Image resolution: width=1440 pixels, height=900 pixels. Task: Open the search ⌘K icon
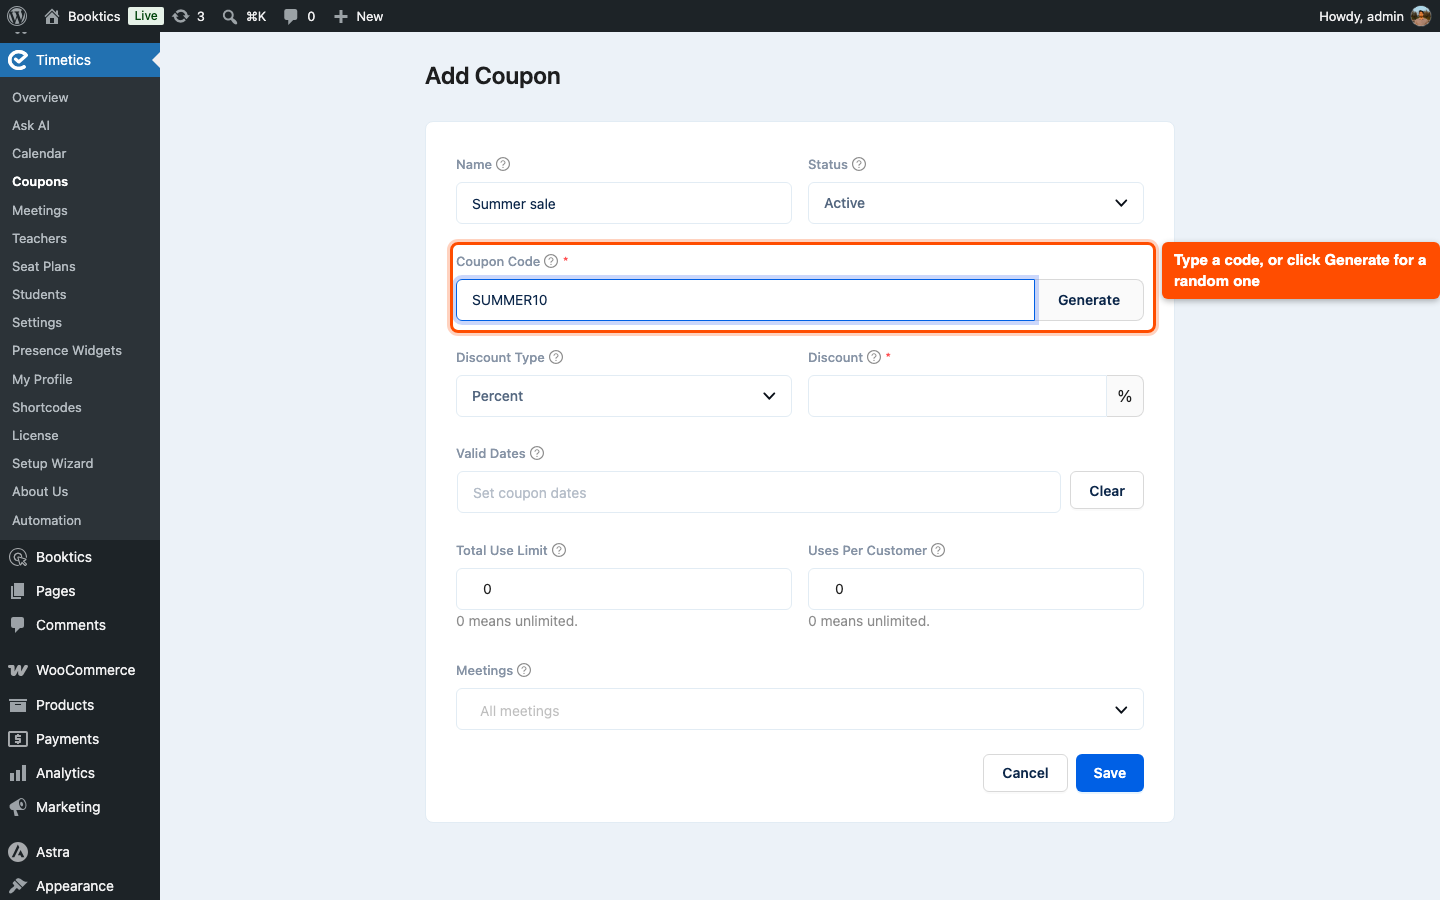(x=230, y=16)
